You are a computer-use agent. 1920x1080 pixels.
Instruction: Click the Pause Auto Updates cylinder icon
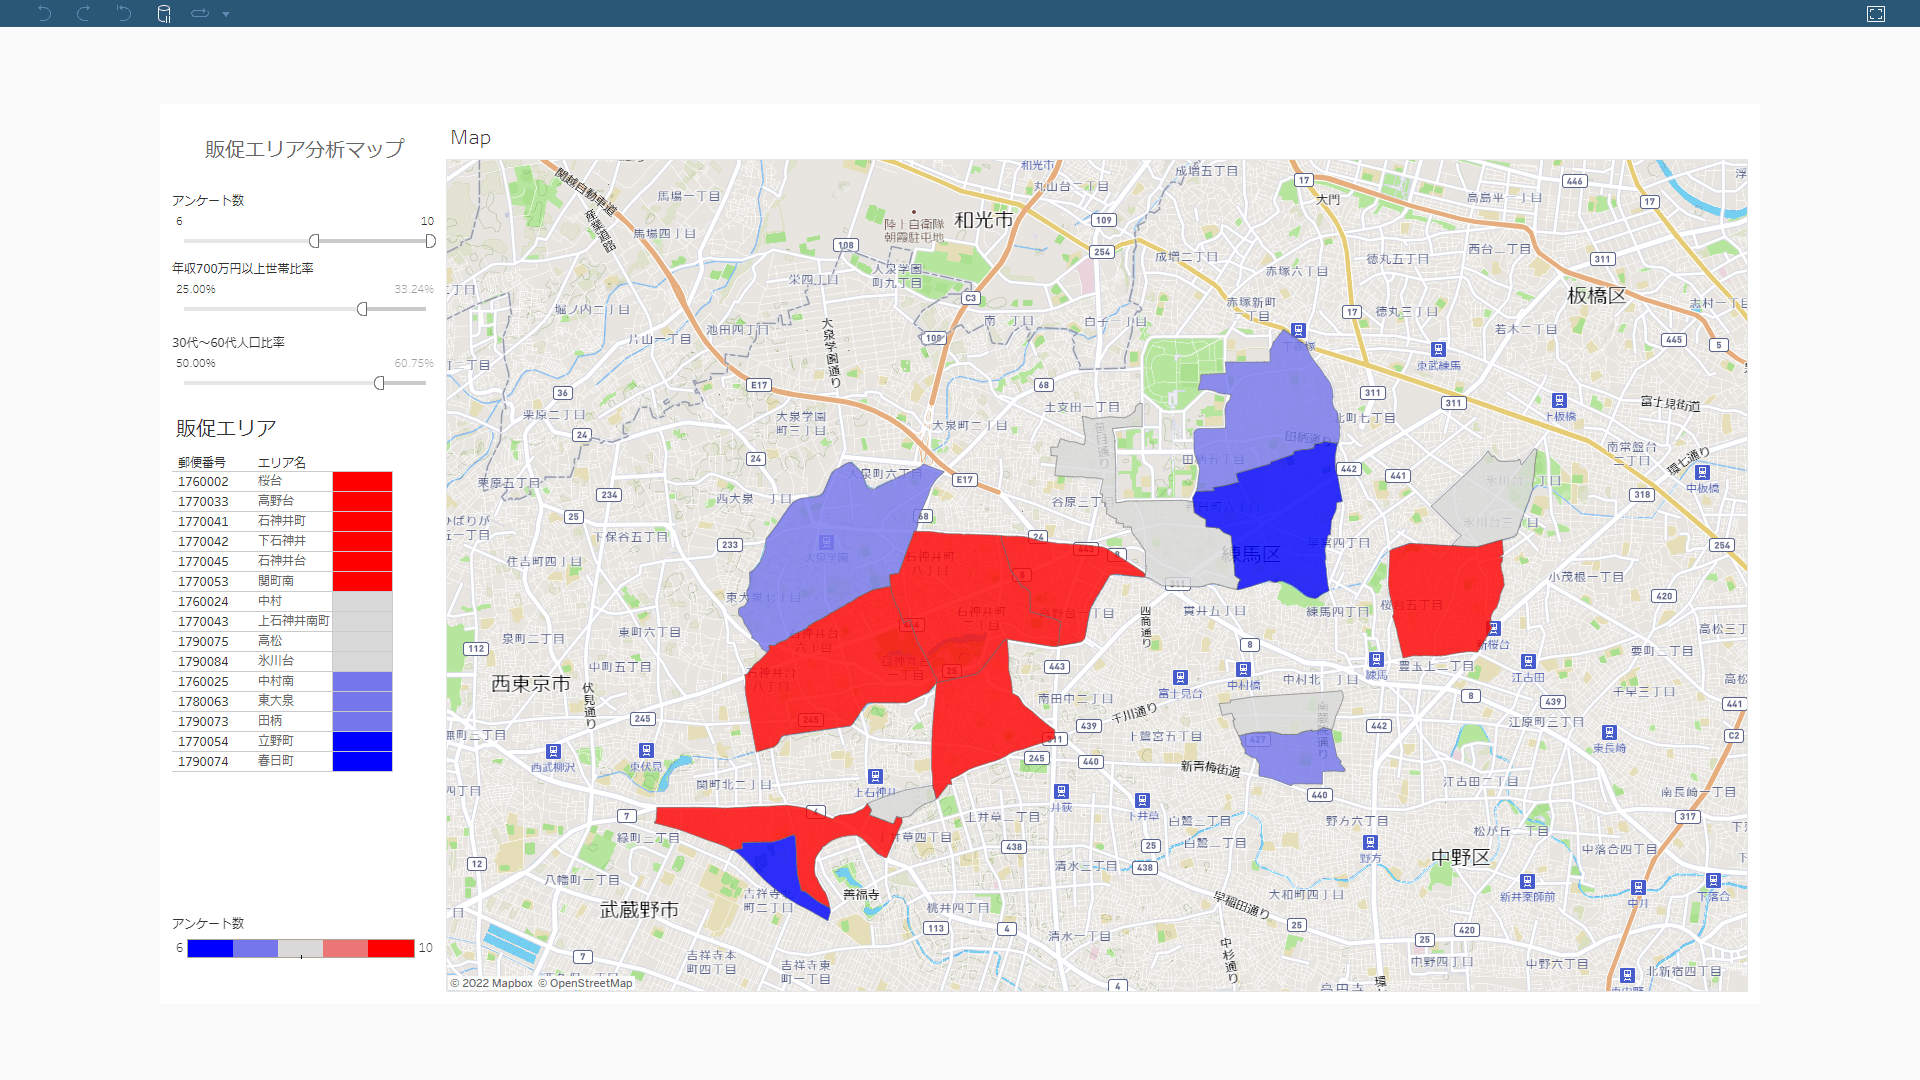(164, 13)
